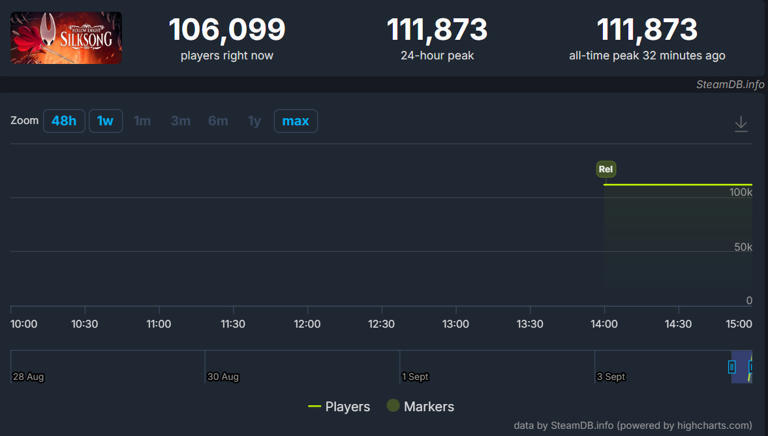768x436 pixels.
Task: Select the max zoom range
Action: (295, 121)
